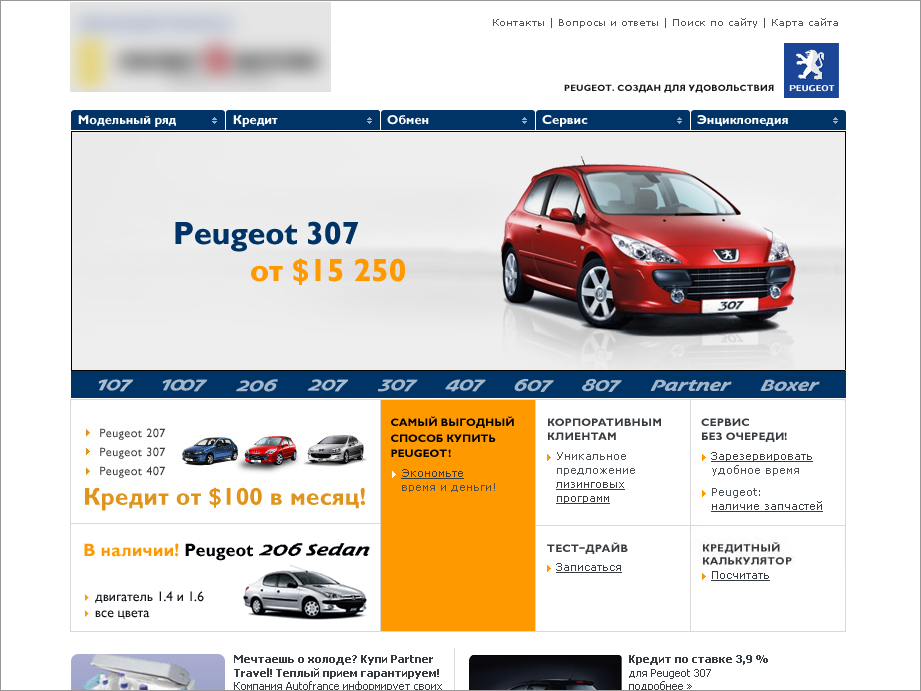Click the dark car news thumbnail
Viewport: 921px width, 691px height.
pyautogui.click(x=545, y=673)
